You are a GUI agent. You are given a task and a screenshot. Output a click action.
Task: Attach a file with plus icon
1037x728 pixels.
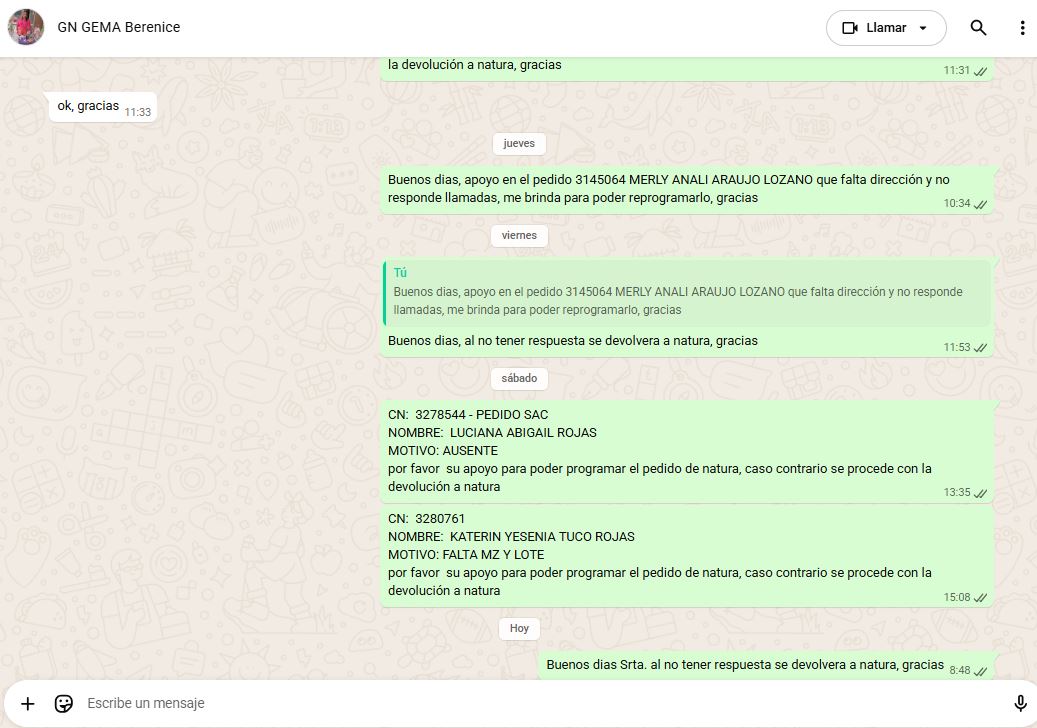click(28, 703)
